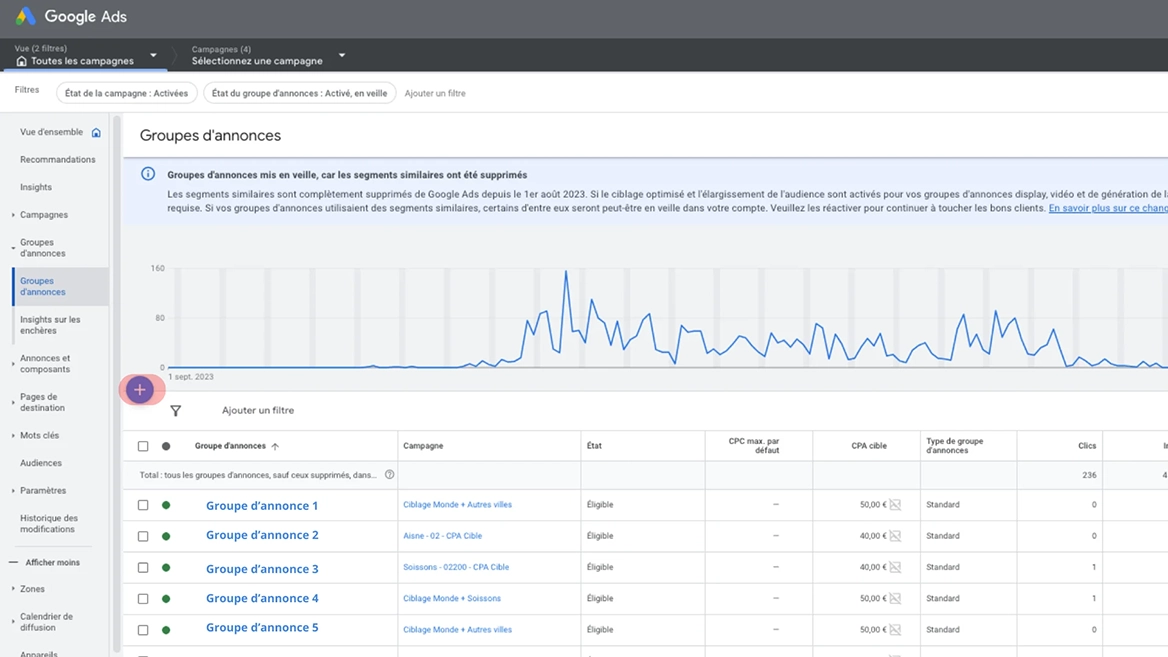Open the Ciblage Monde + Soissons campaign link
The image size is (1168, 657).
coord(451,598)
